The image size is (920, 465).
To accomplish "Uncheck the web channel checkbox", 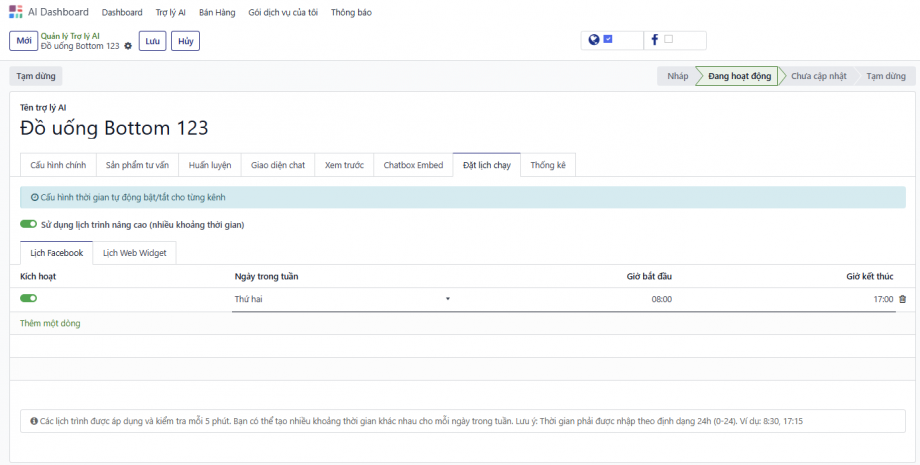I will click(608, 40).
